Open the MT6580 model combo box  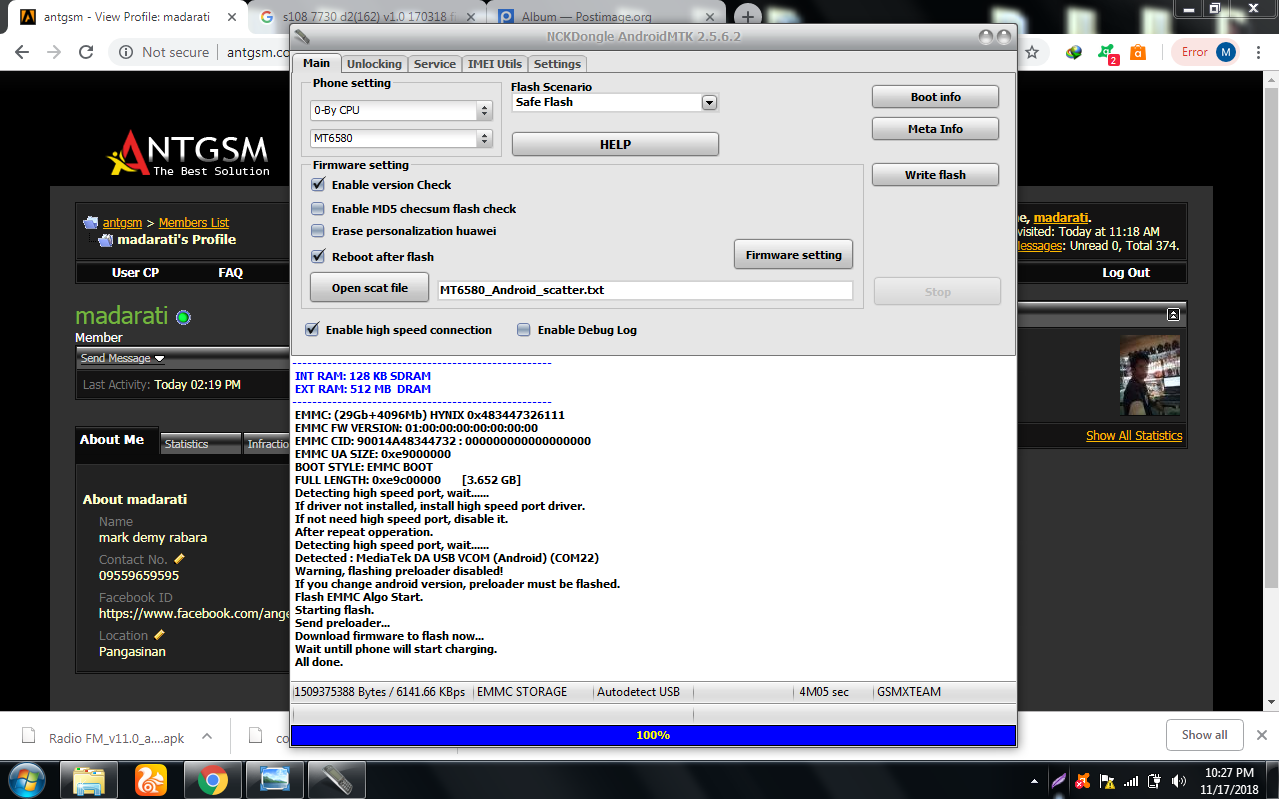point(402,138)
